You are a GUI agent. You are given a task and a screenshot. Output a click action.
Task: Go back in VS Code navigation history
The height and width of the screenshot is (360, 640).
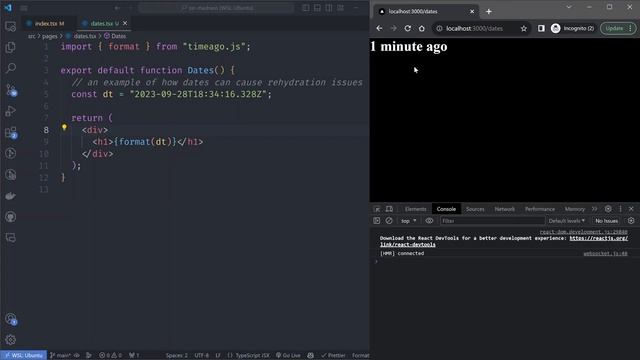point(117,8)
